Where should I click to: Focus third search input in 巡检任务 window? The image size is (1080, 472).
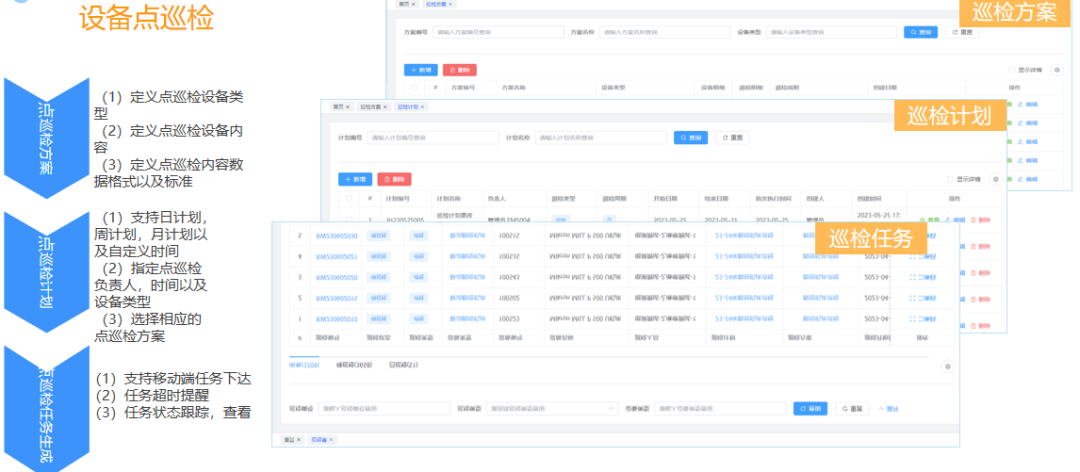tap(720, 409)
